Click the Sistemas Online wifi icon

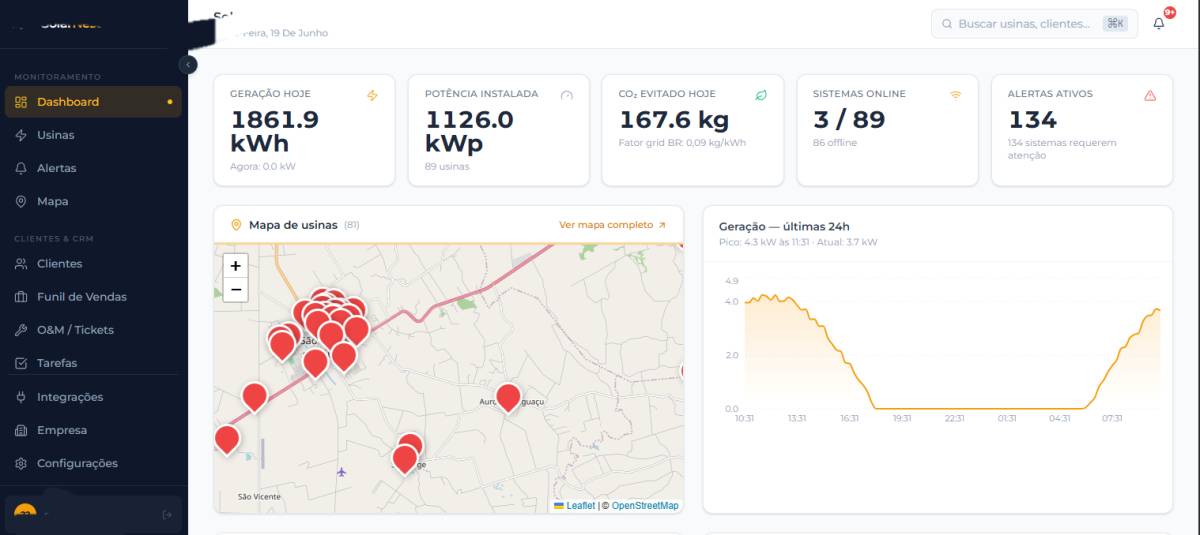coord(956,95)
